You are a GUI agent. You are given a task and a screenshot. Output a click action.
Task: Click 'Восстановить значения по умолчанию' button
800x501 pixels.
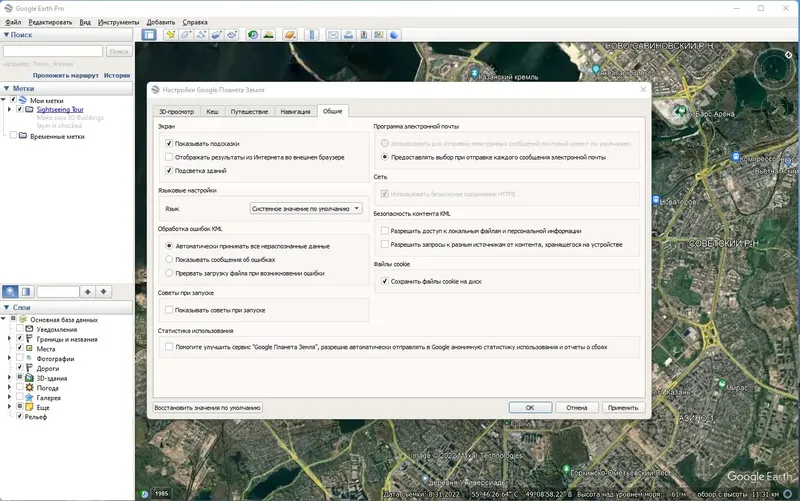pos(208,408)
